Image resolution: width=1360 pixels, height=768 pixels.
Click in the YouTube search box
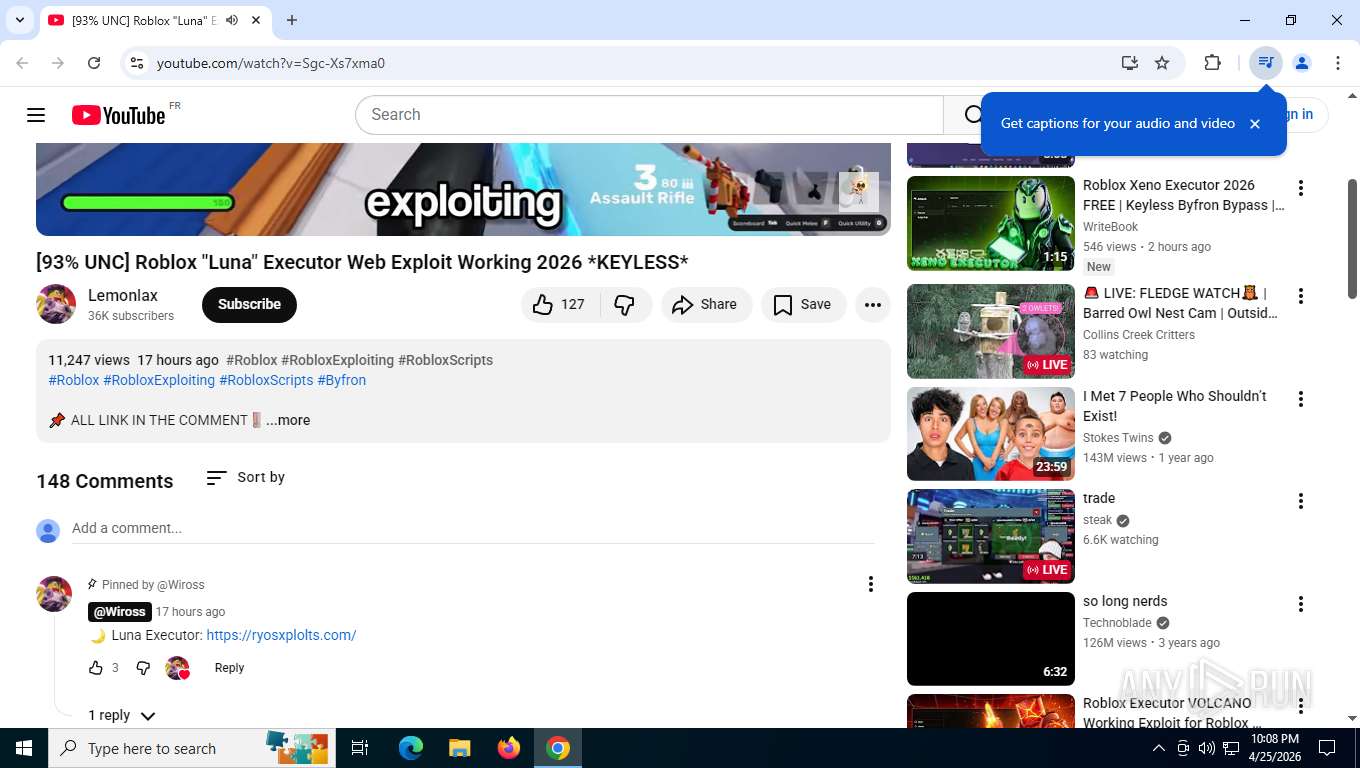(649, 114)
